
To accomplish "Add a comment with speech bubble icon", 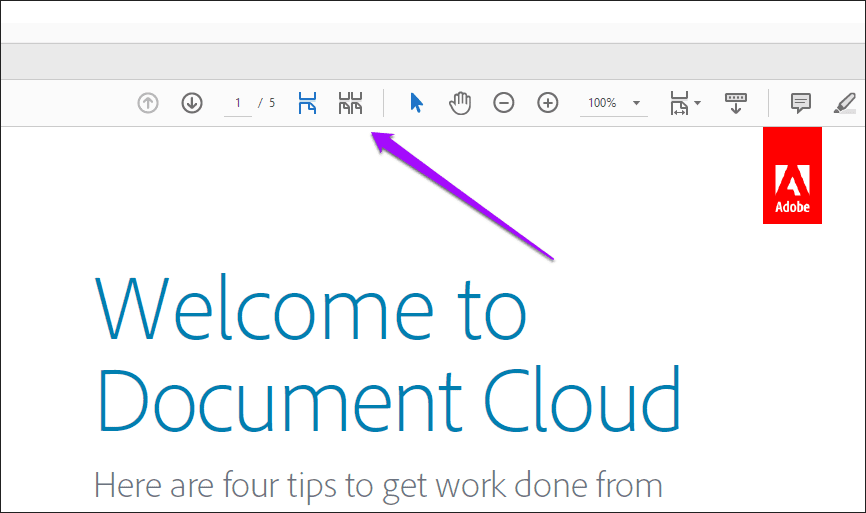I will pyautogui.click(x=800, y=103).
